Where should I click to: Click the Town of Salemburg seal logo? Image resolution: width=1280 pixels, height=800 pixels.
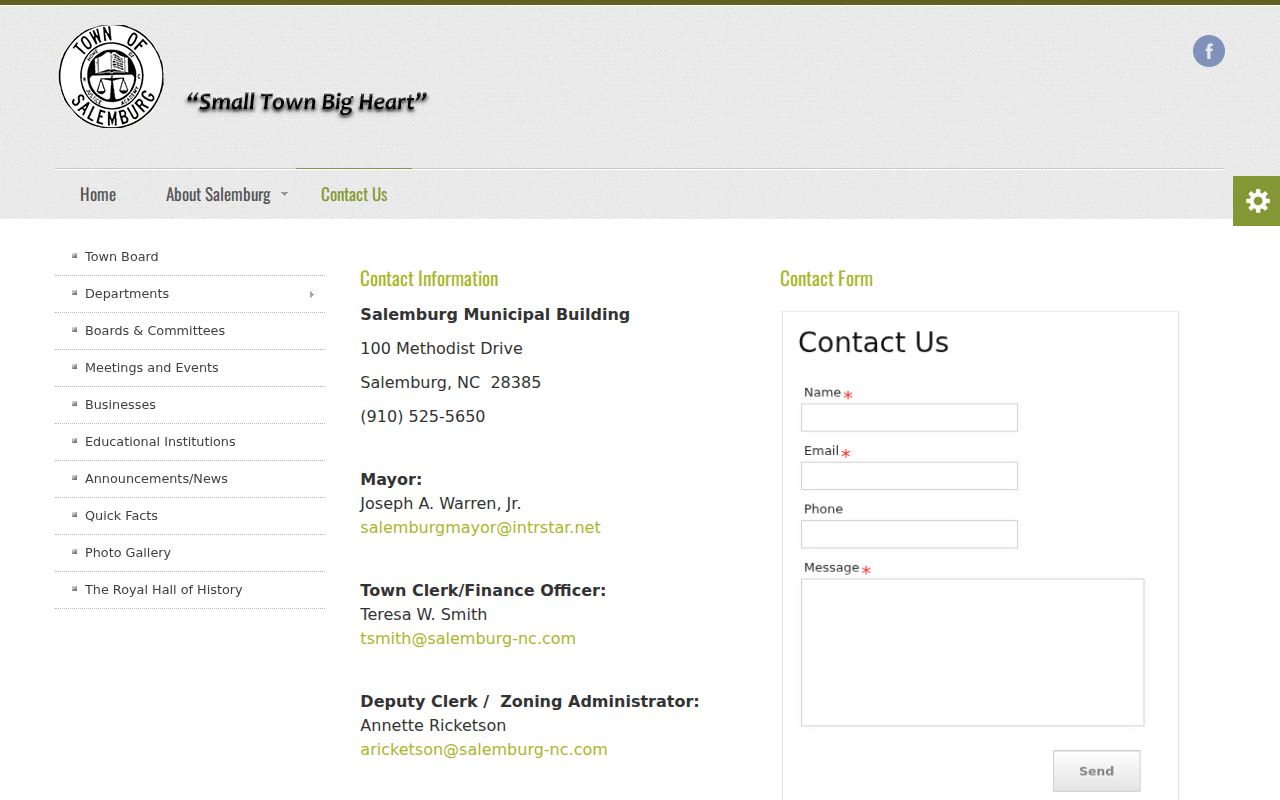(x=111, y=77)
